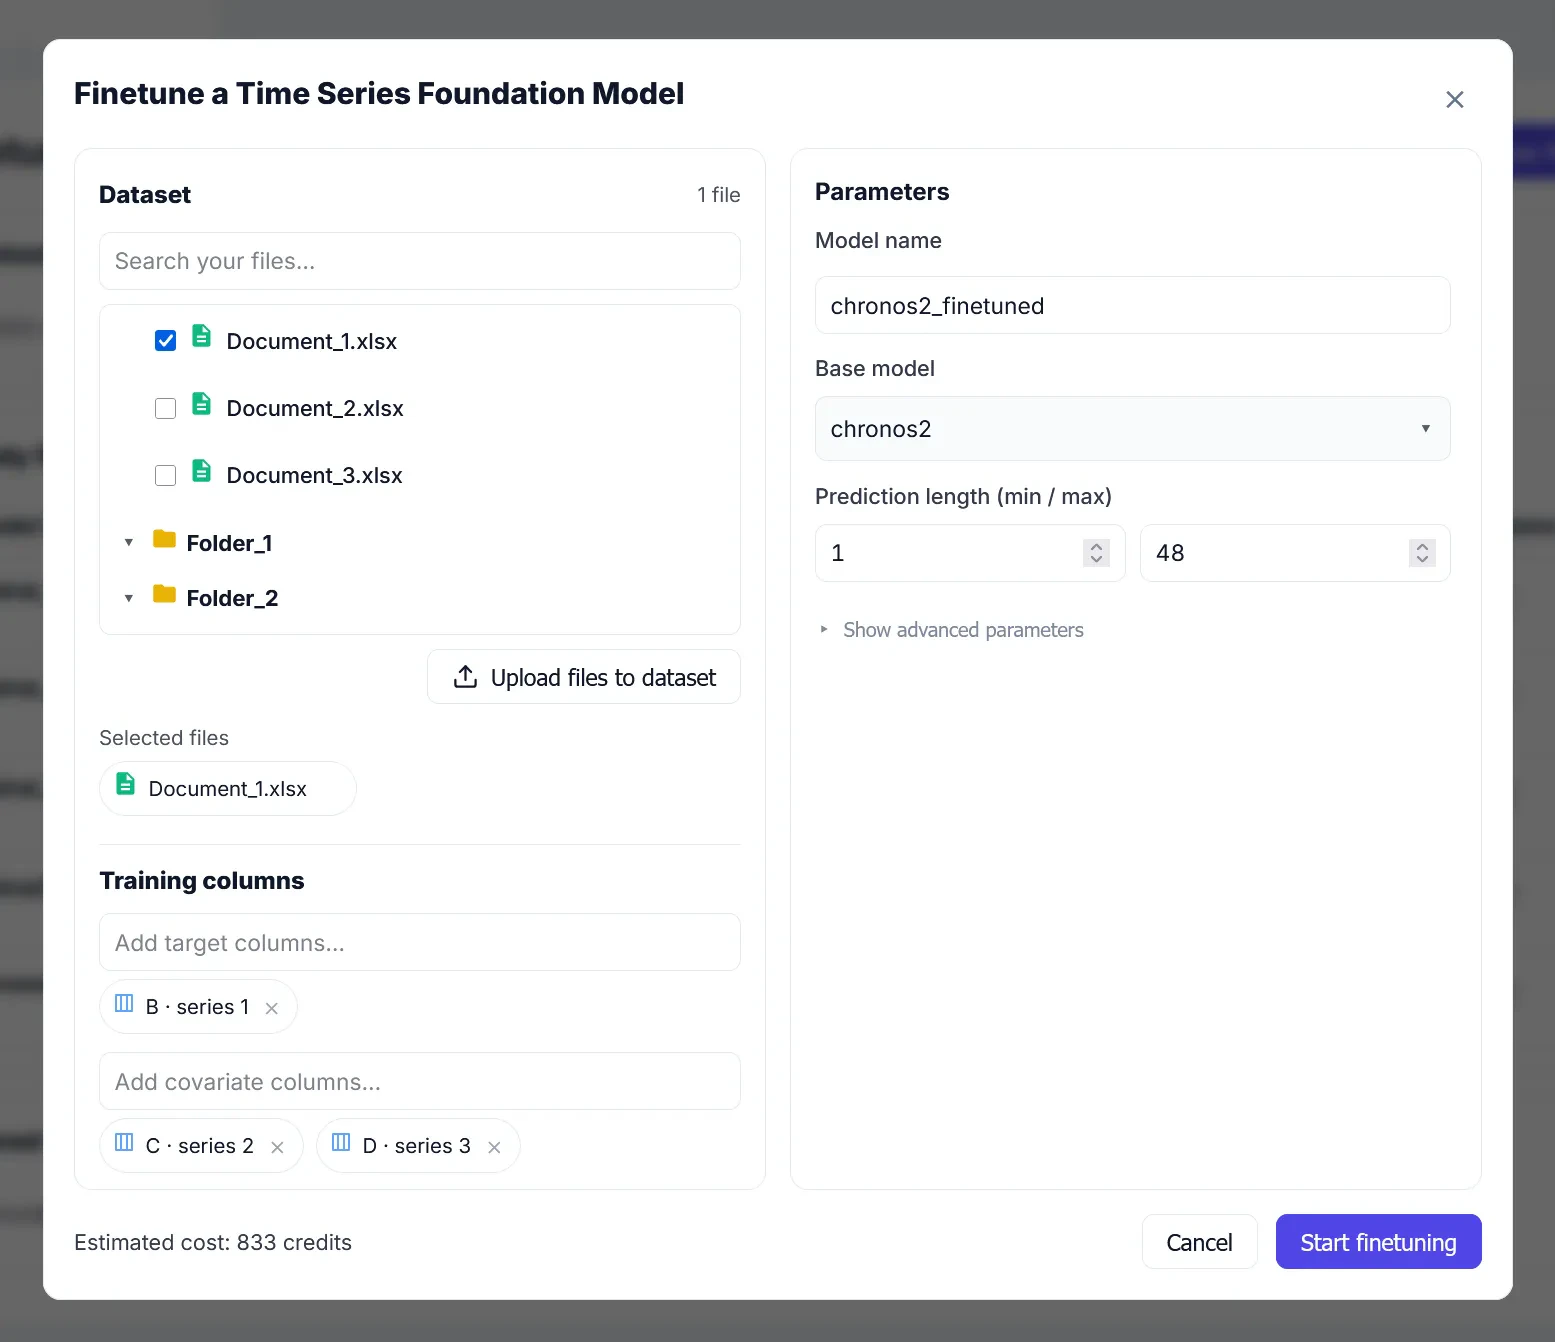Screen dimensions: 1555x1342
Task: Expand the Folder_1 tree arrow
Action: [x=129, y=543]
